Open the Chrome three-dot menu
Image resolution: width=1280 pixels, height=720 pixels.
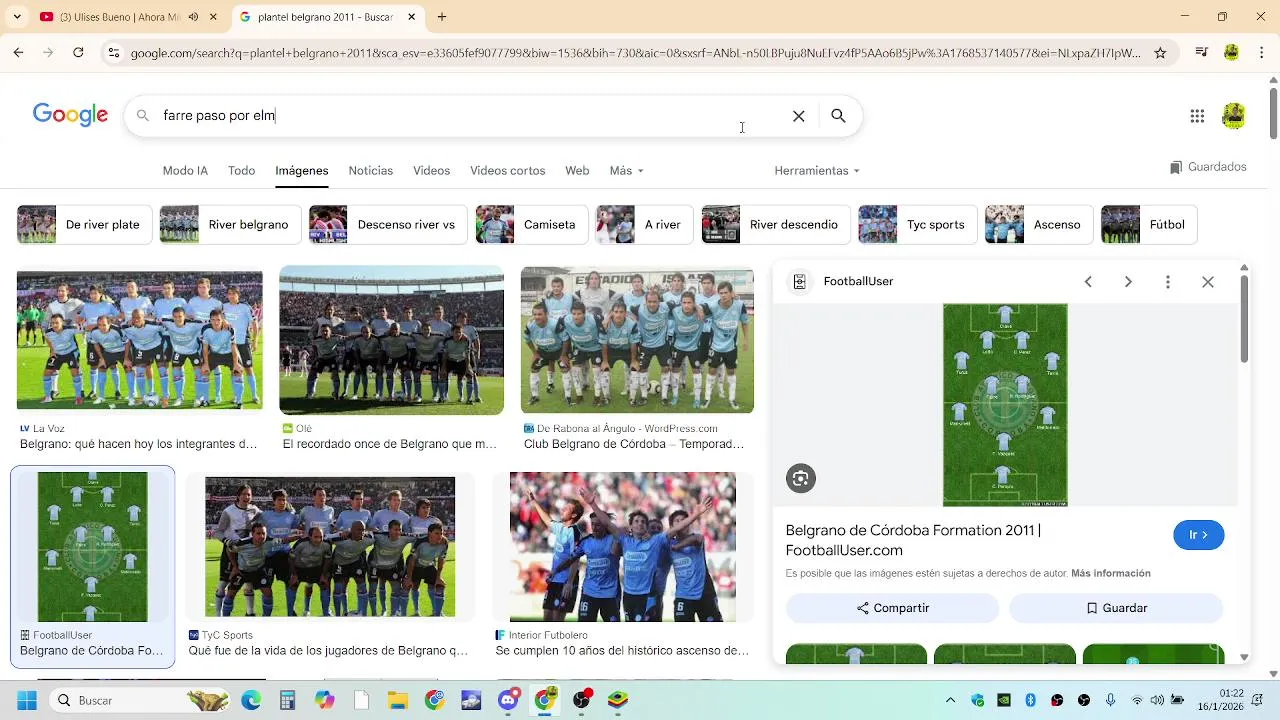click(1260, 53)
